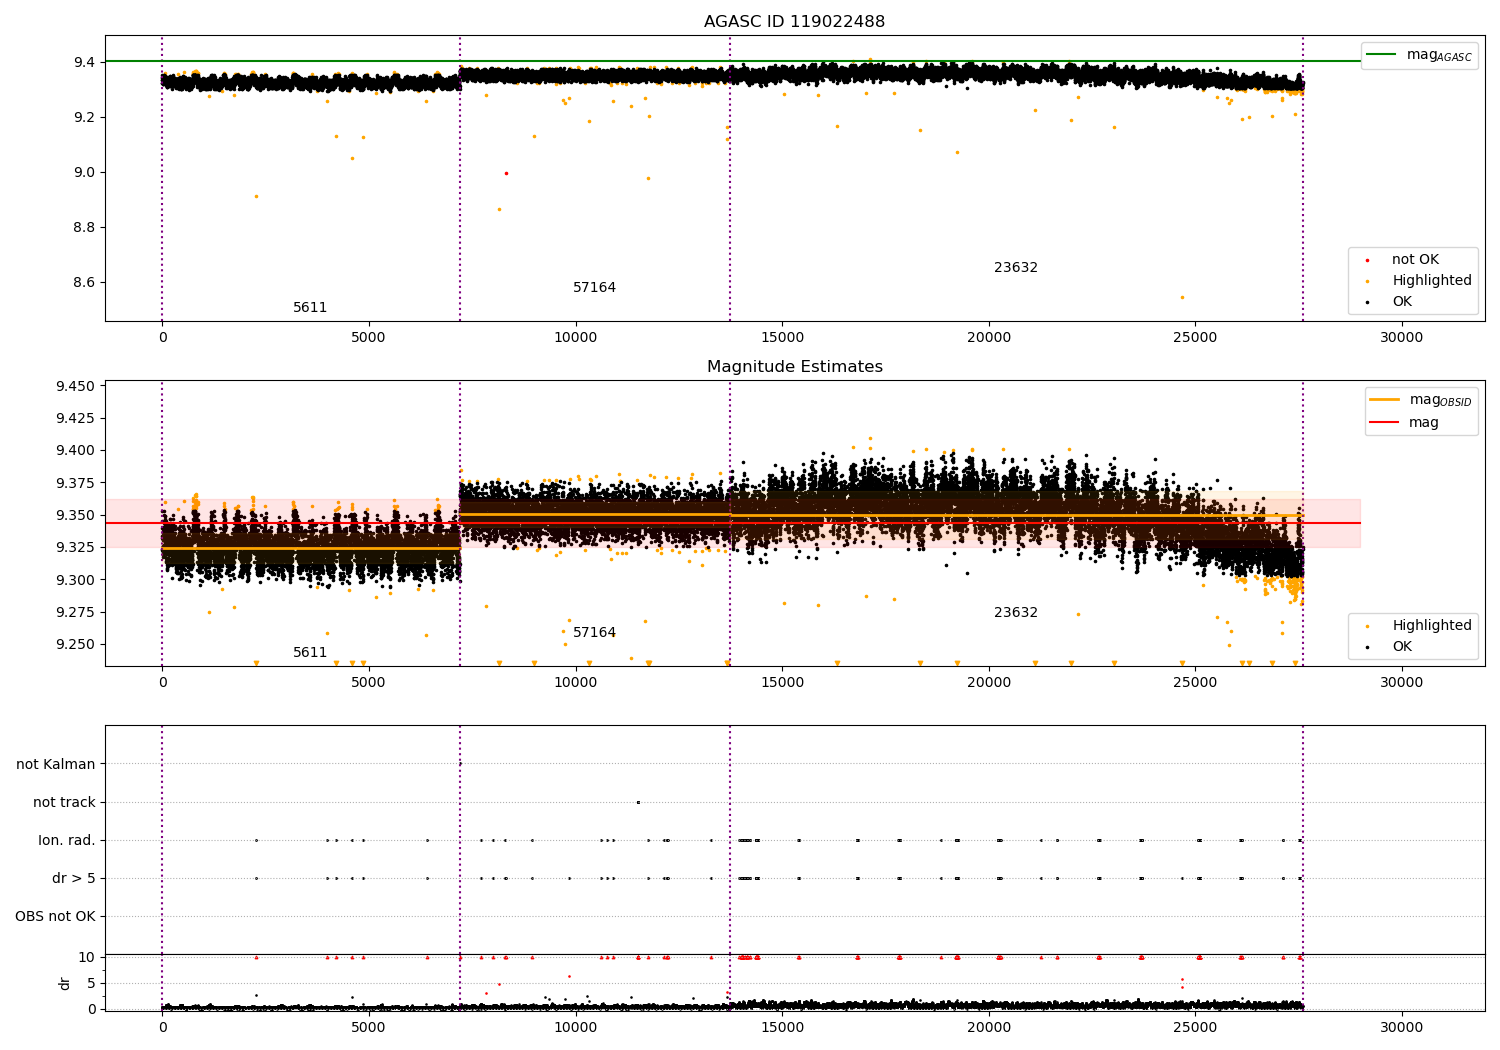Click the '8.6' y-tick of the top plot
Viewport: 1500px width, 1050px height.
pyautogui.click(x=84, y=283)
